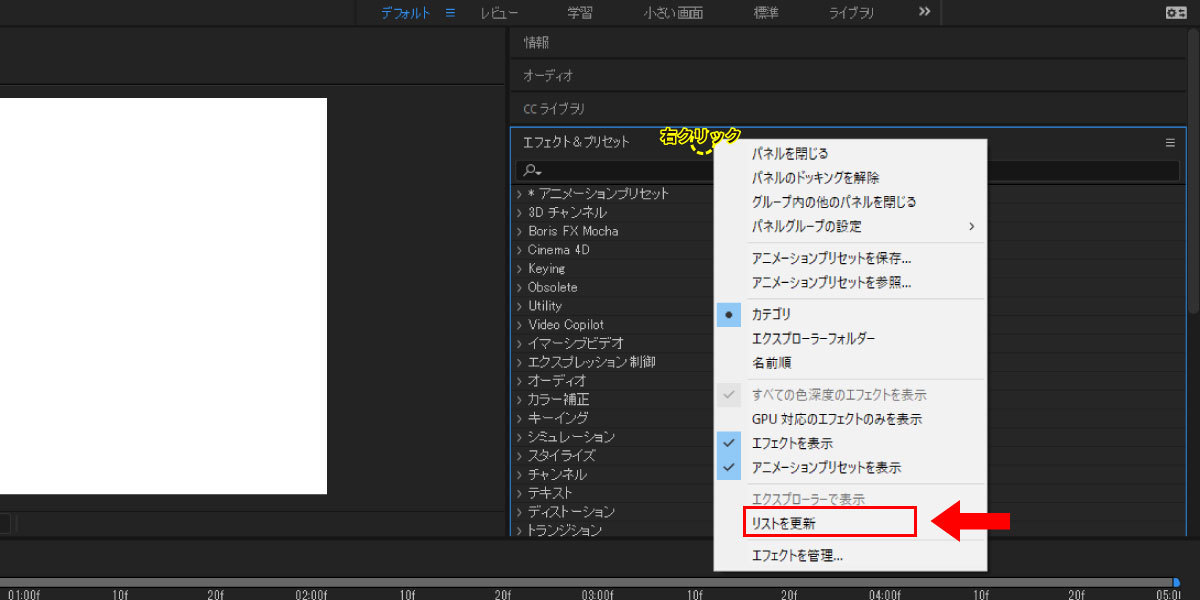This screenshot has height=600, width=1200.
Task: Expand the 3D チャンネル category
Action: [520, 213]
